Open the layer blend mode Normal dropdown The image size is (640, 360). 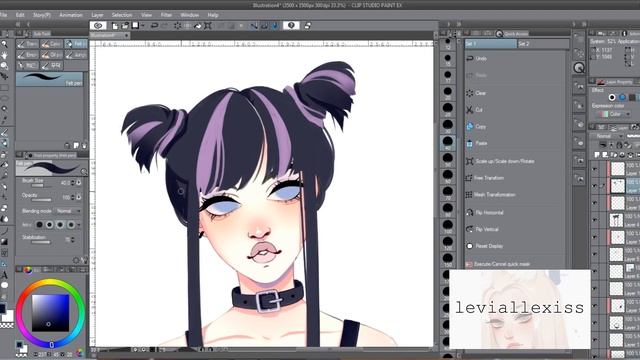[x=607, y=136]
